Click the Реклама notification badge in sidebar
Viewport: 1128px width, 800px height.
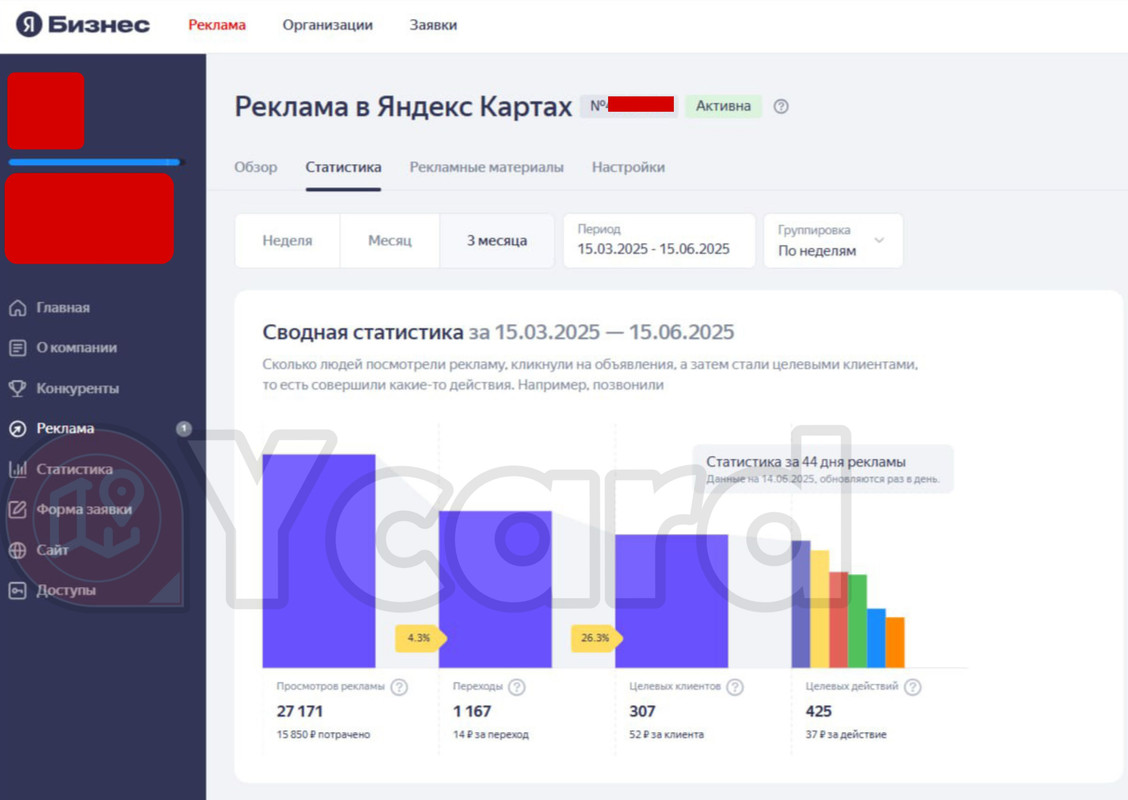184,429
